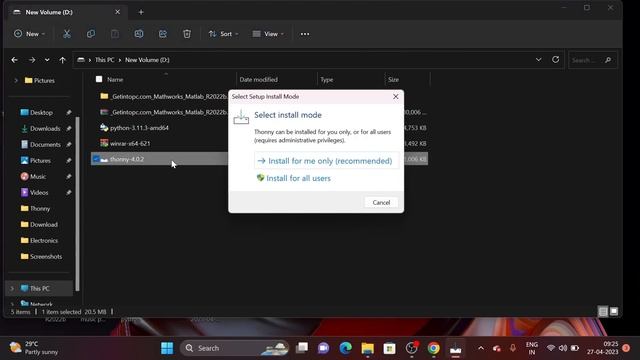Sort by the Size column header

pos(393,80)
